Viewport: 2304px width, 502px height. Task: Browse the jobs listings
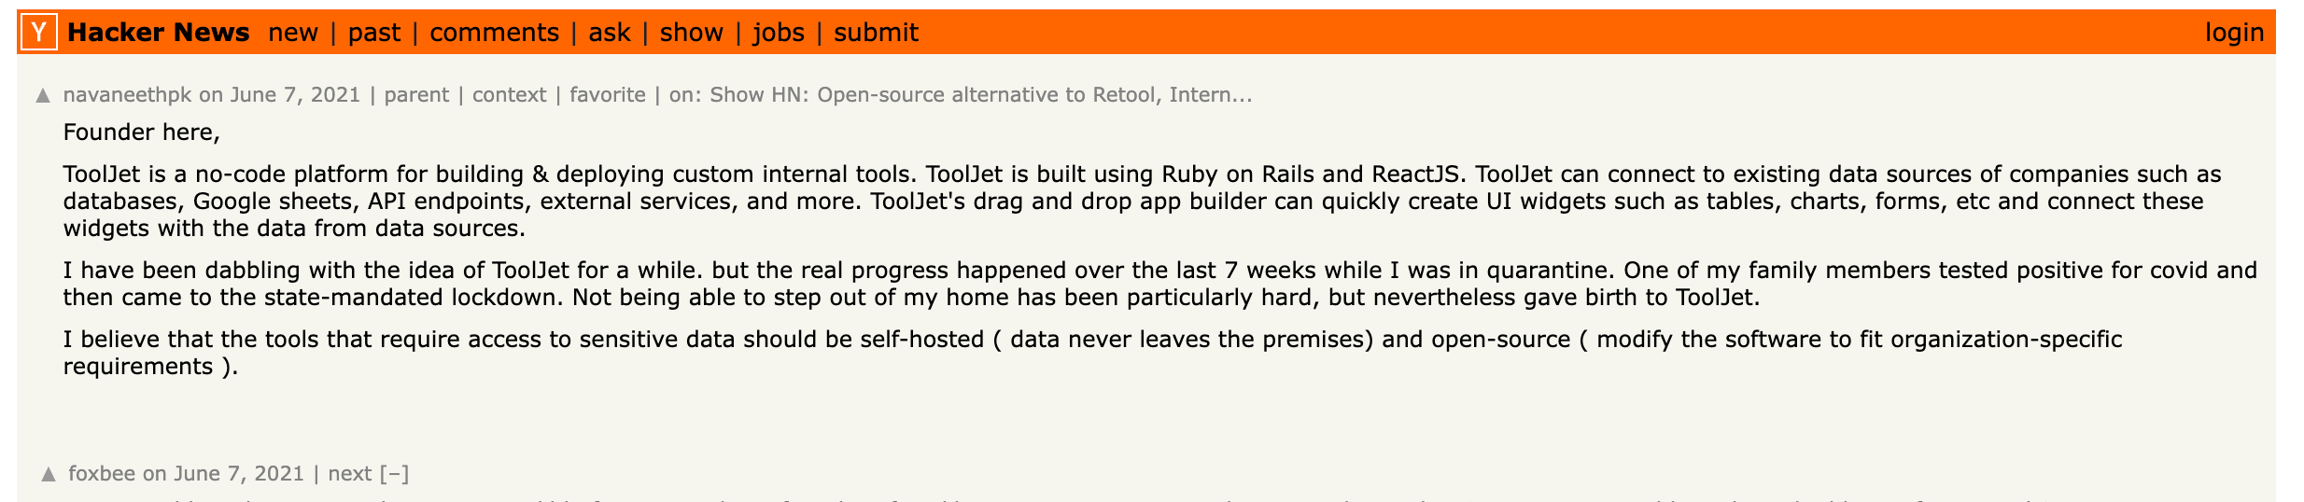778,33
